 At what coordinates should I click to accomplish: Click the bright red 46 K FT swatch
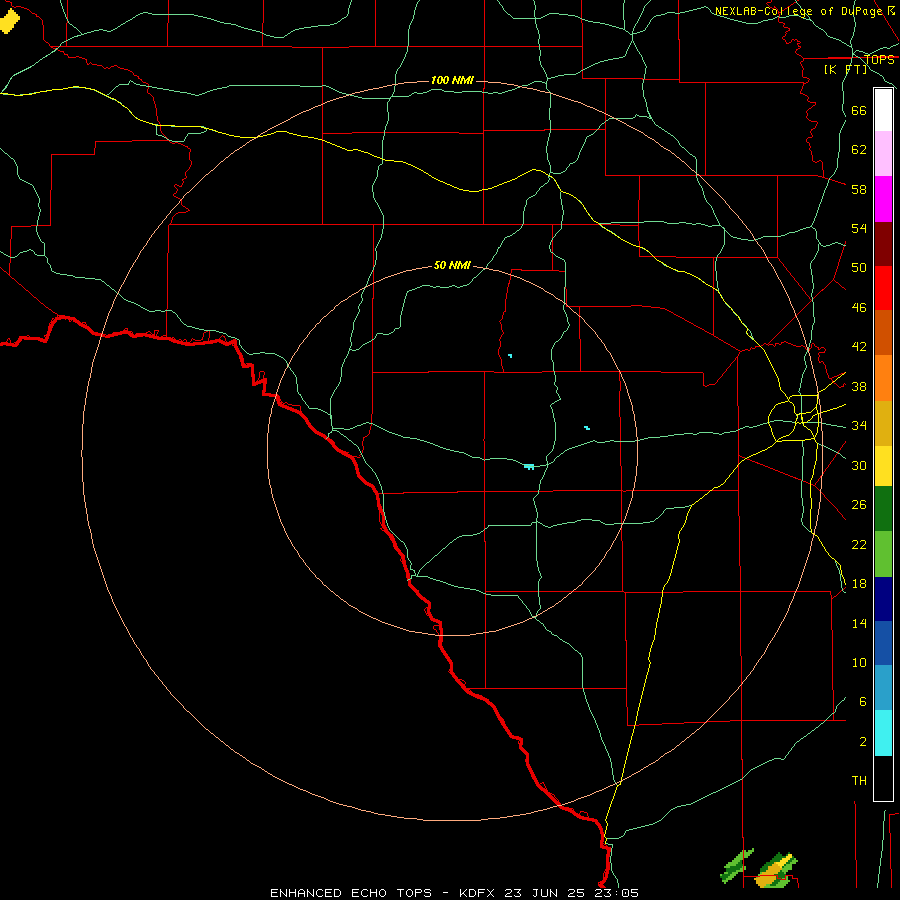(883, 288)
